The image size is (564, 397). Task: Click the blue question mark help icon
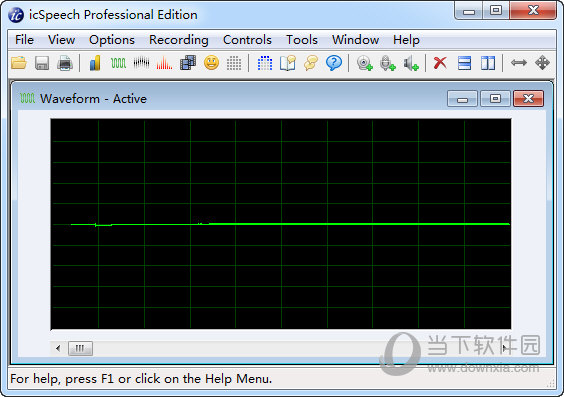pos(334,63)
